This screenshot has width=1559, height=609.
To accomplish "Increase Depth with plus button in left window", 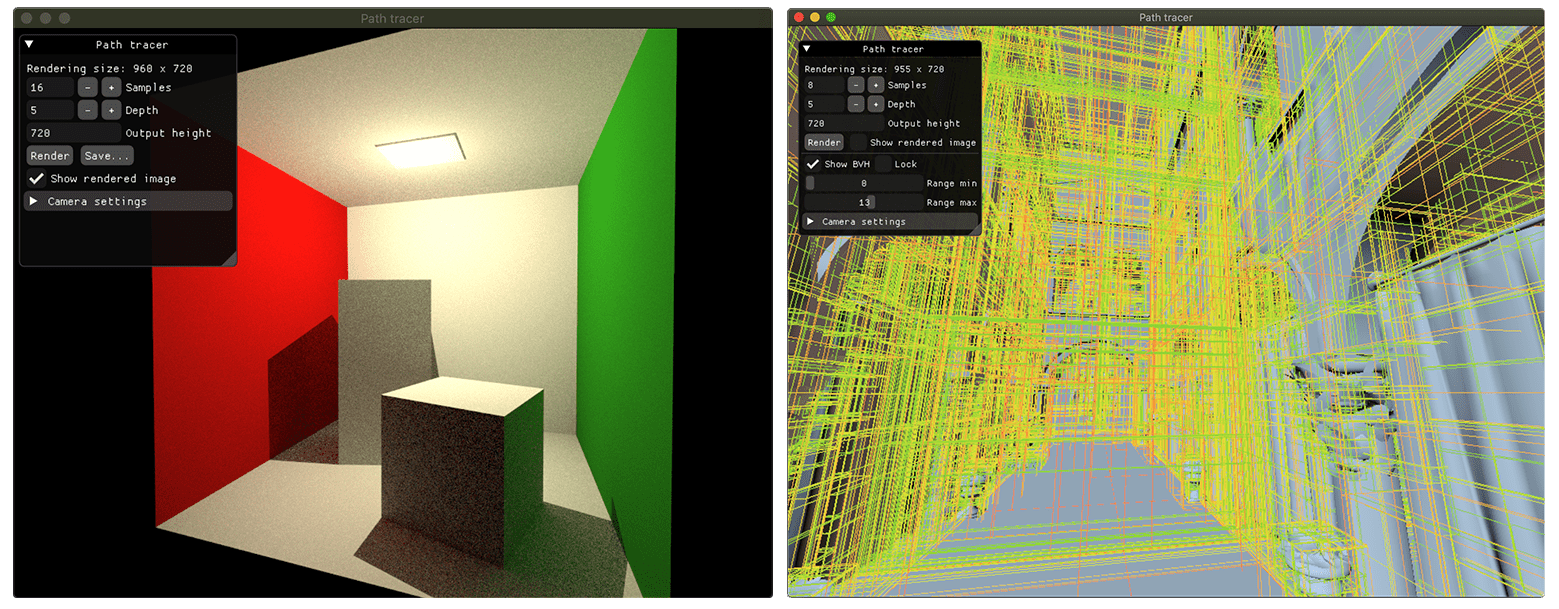I will pos(111,110).
